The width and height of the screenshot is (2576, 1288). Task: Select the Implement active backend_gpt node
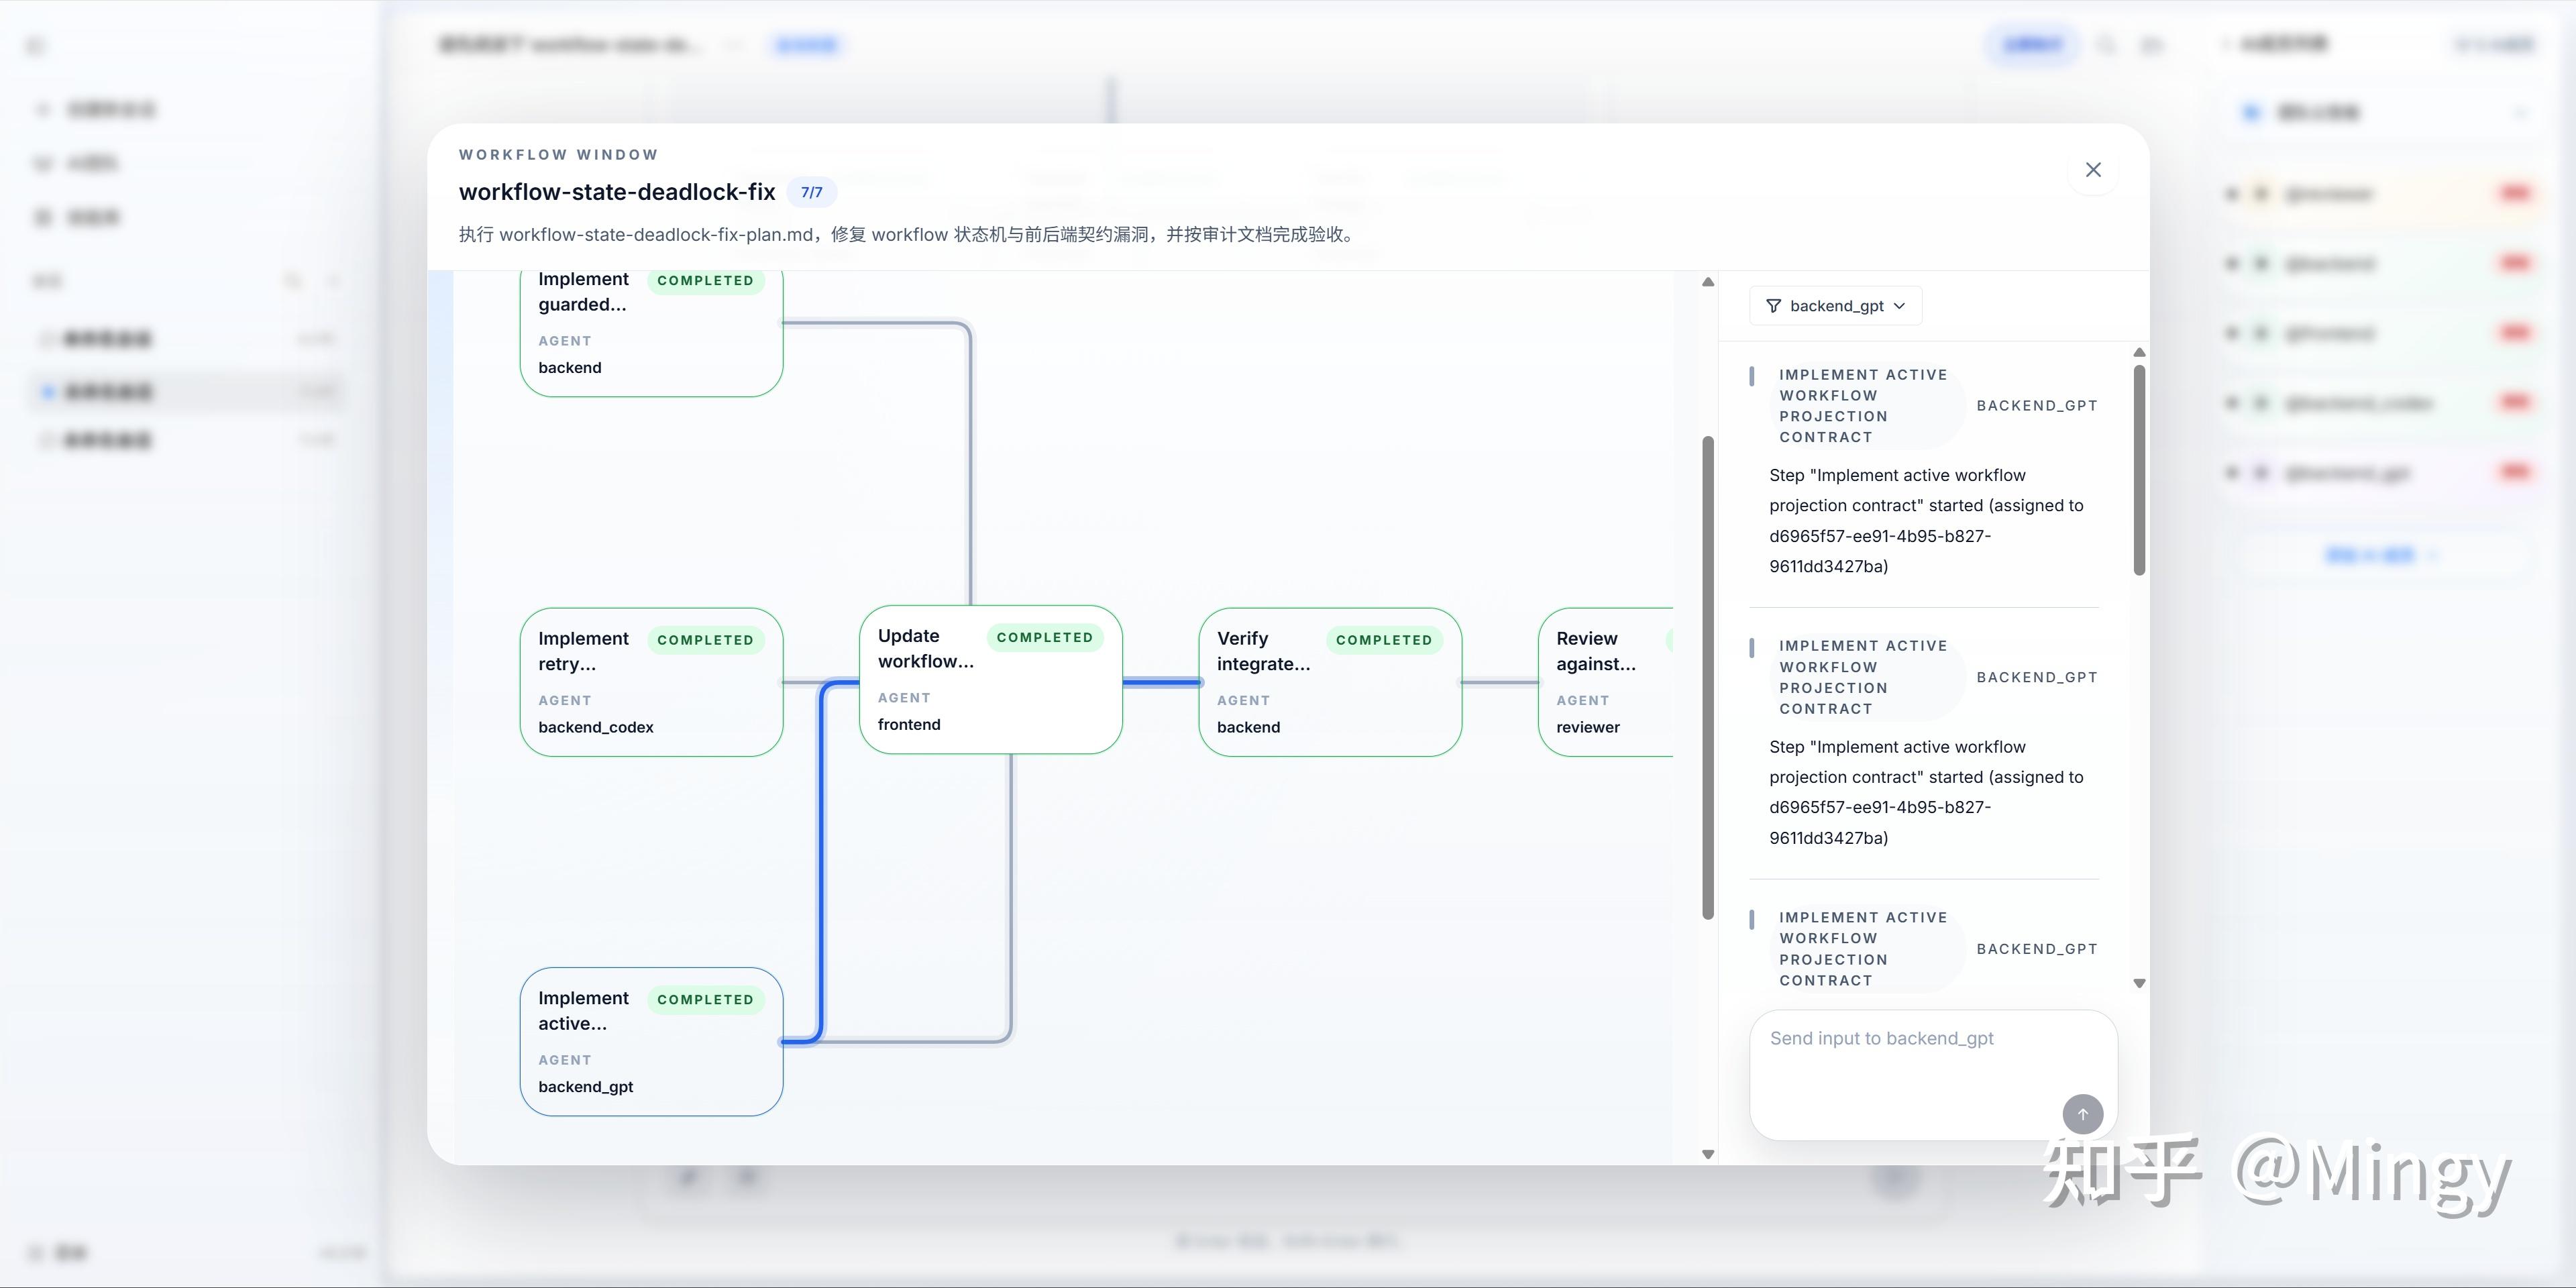click(651, 1041)
